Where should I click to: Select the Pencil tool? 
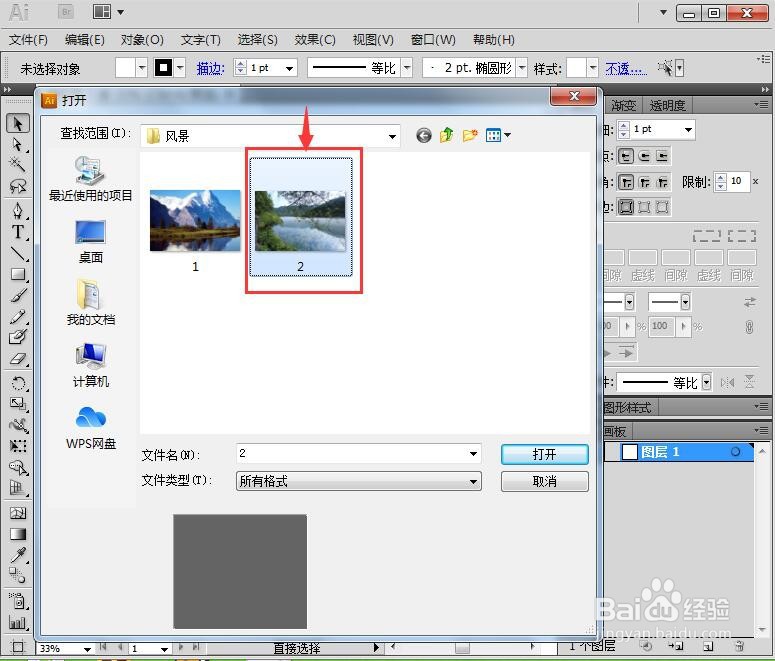click(x=18, y=316)
